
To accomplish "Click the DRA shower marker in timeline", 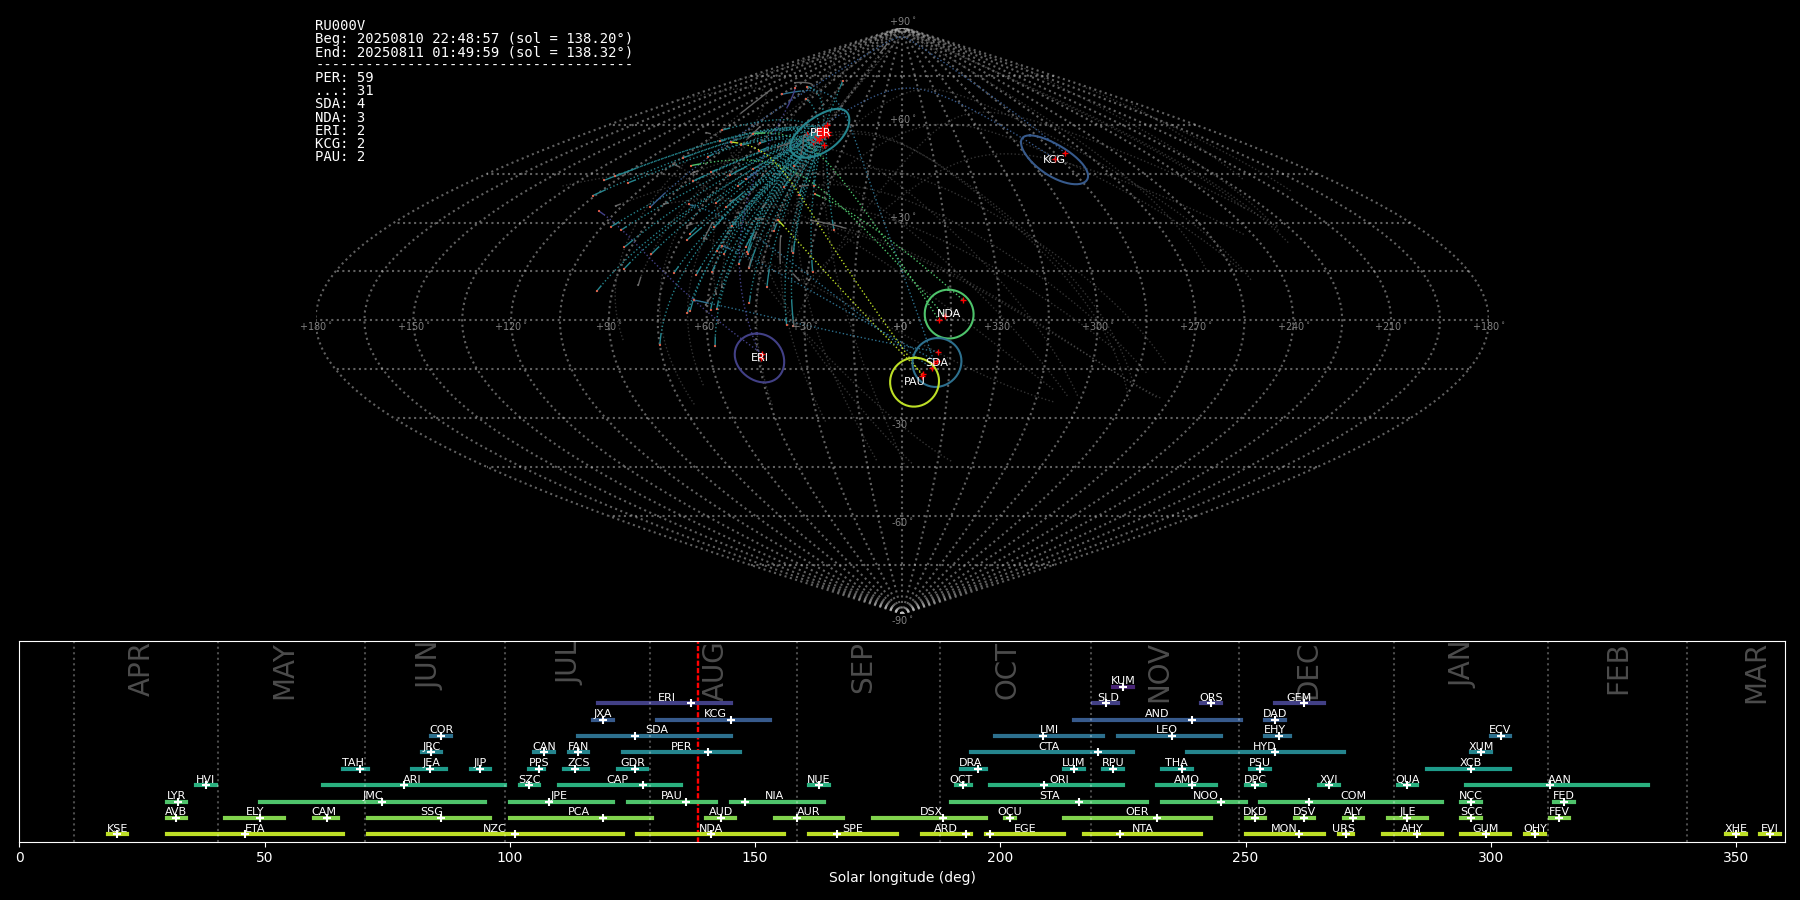I will 977,769.
